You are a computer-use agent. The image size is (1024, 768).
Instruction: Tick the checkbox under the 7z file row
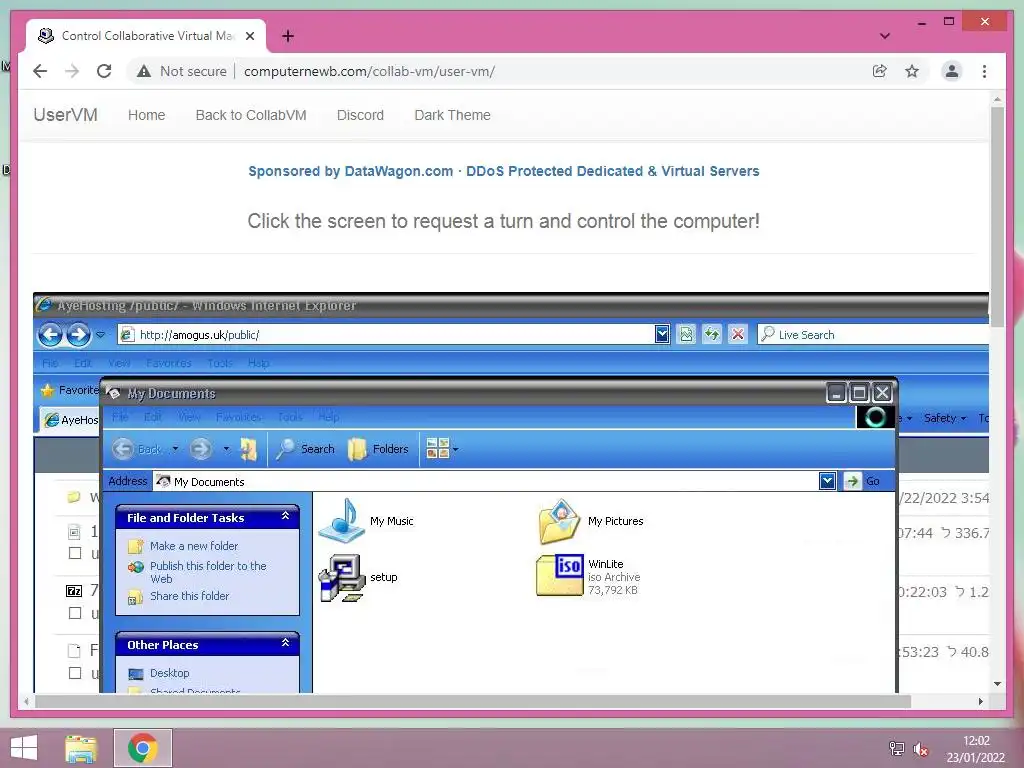pyautogui.click(x=75, y=613)
